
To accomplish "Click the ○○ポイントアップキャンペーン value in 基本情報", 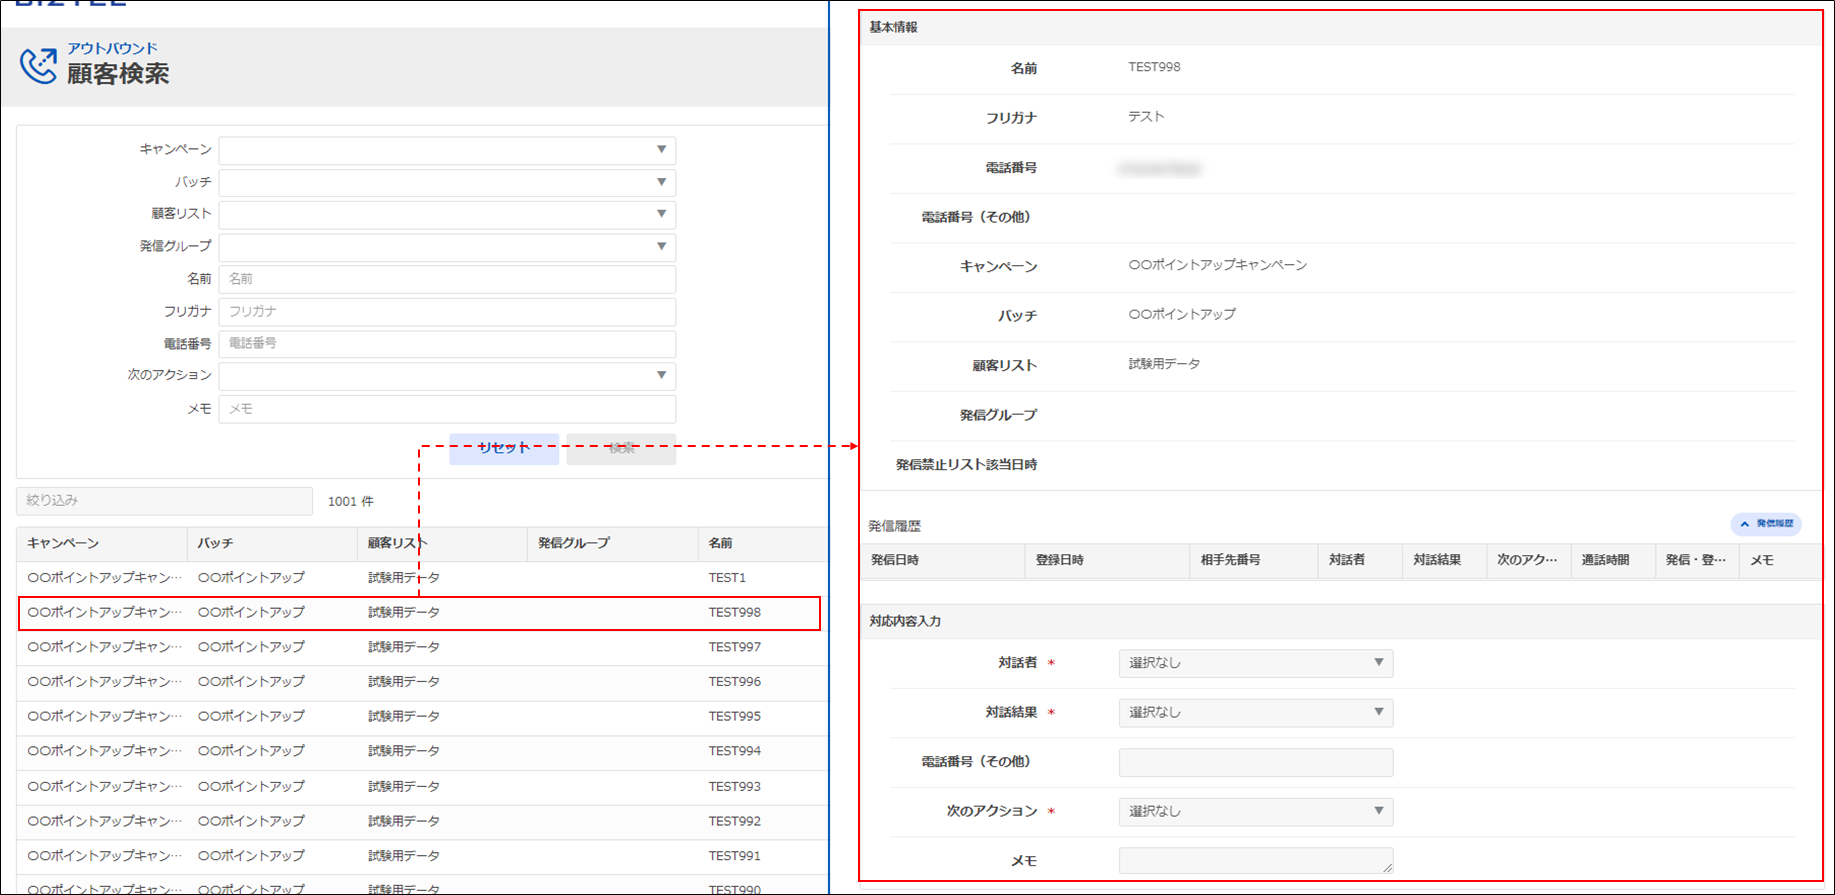I will 1217,266.
